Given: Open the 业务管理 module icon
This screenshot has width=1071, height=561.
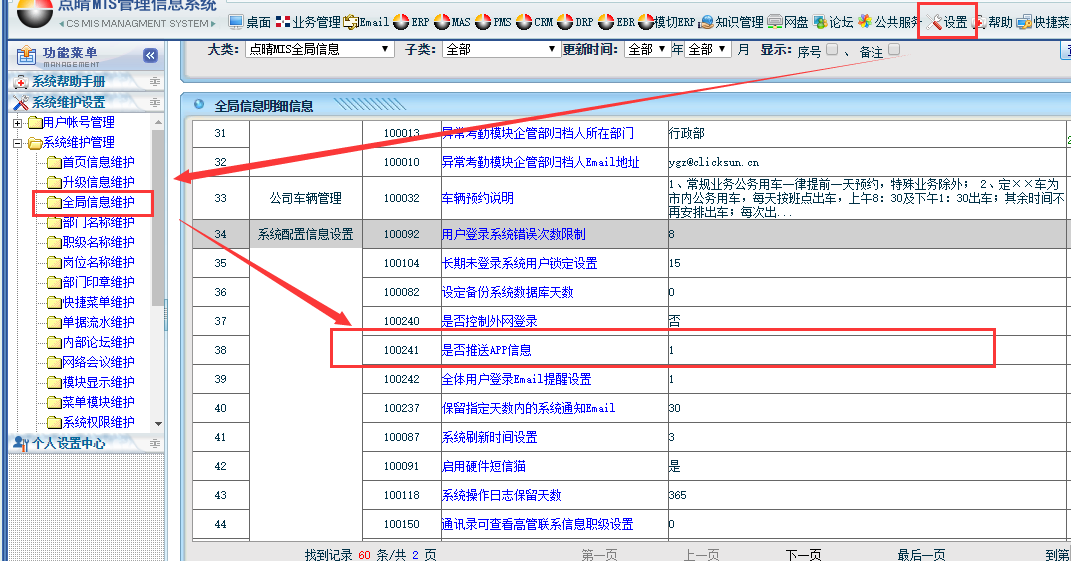Looking at the screenshot, I should (x=283, y=22).
